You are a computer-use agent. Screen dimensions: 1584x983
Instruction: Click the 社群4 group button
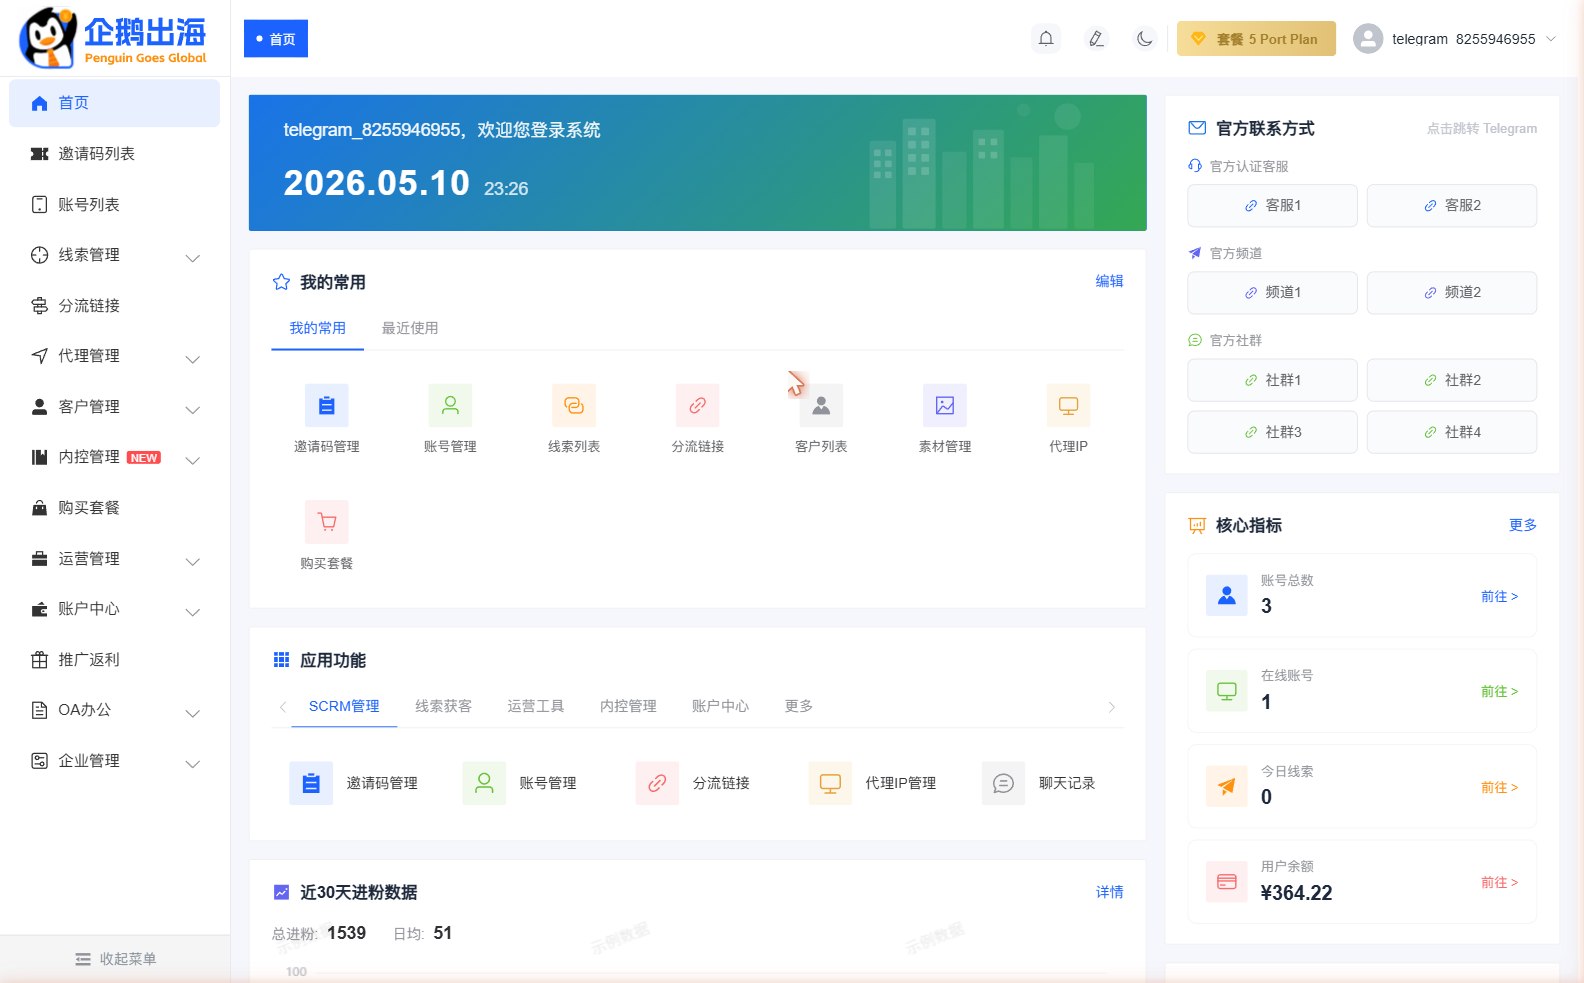click(x=1452, y=432)
